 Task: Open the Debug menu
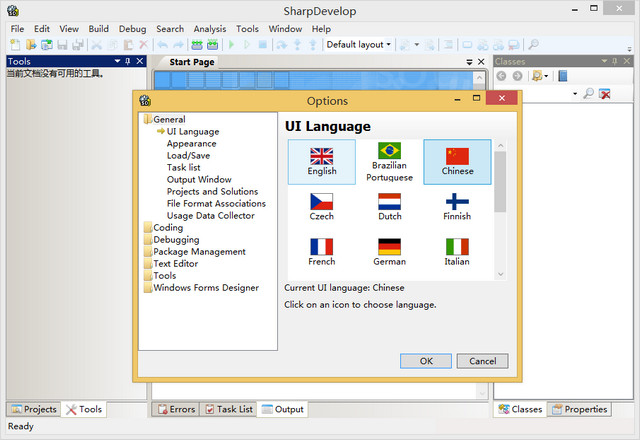tap(132, 29)
